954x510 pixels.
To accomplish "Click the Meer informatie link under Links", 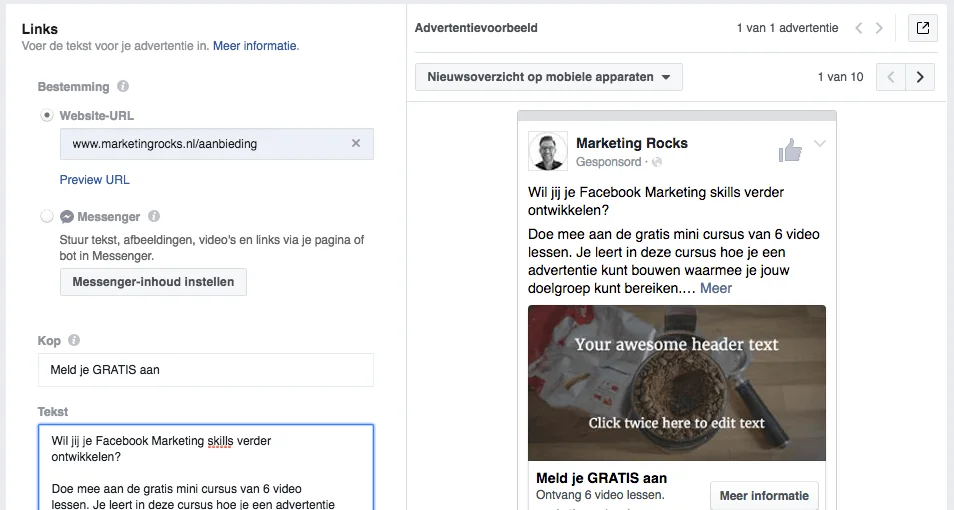I will coord(255,46).
